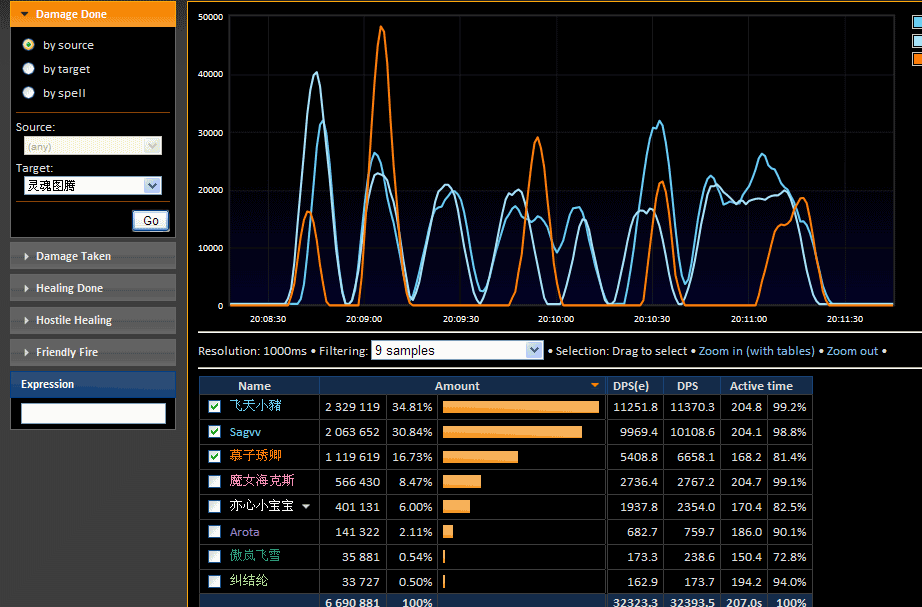Click the total active time 207.0s
This screenshot has height=607, width=922.
click(744, 602)
